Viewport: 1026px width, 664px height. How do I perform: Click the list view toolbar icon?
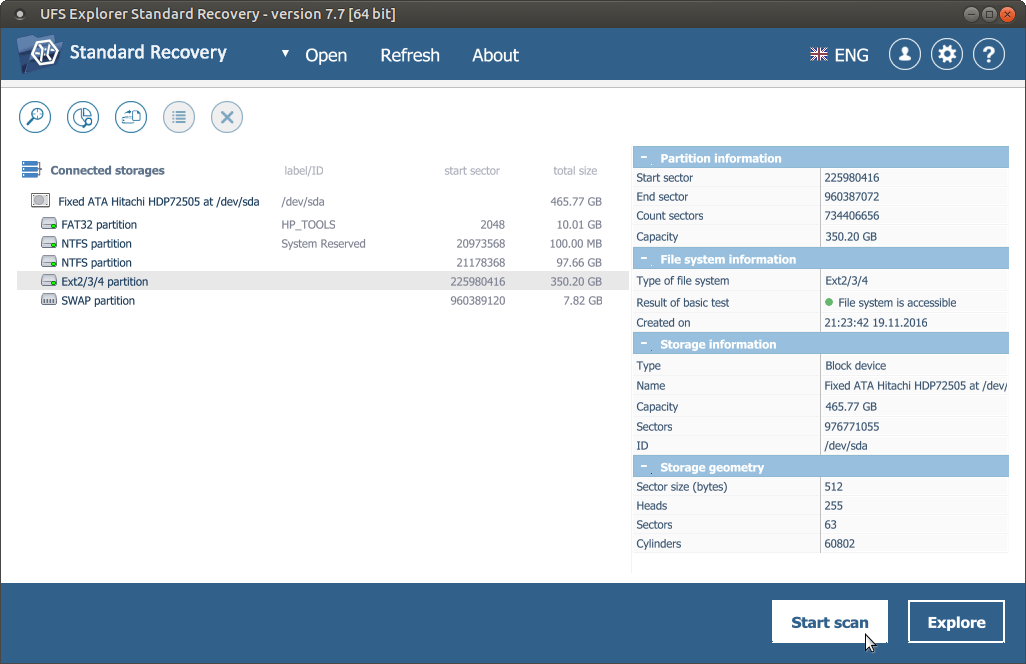[179, 117]
